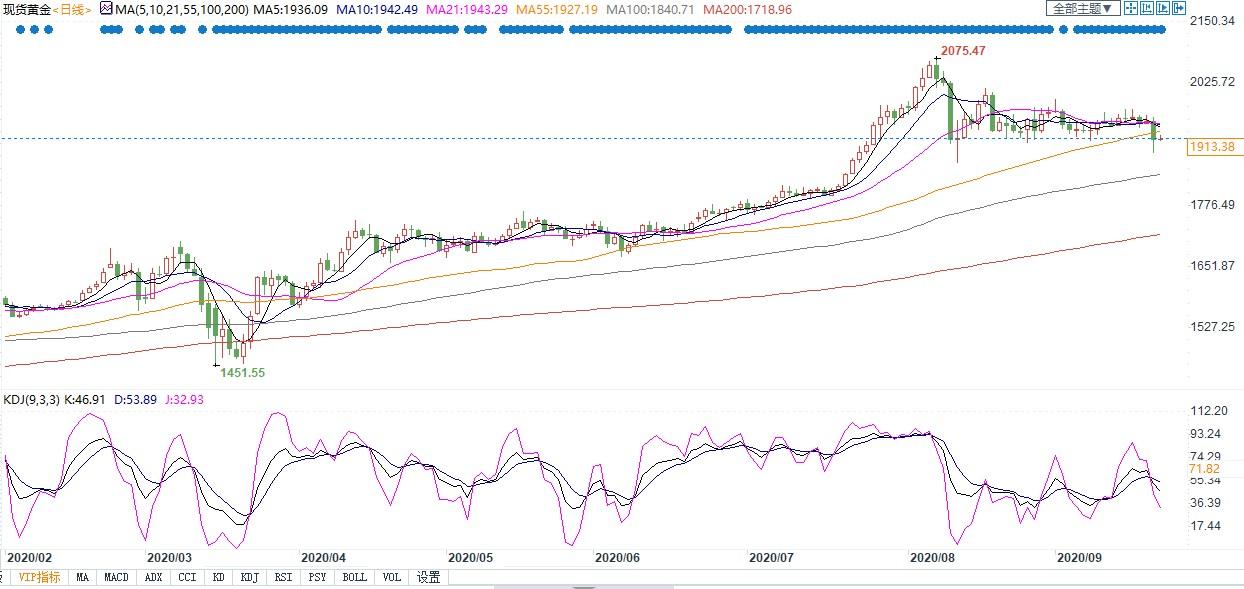Open the 日线 period selector
Image resolution: width=1244 pixels, height=589 pixels.
(x=74, y=9)
